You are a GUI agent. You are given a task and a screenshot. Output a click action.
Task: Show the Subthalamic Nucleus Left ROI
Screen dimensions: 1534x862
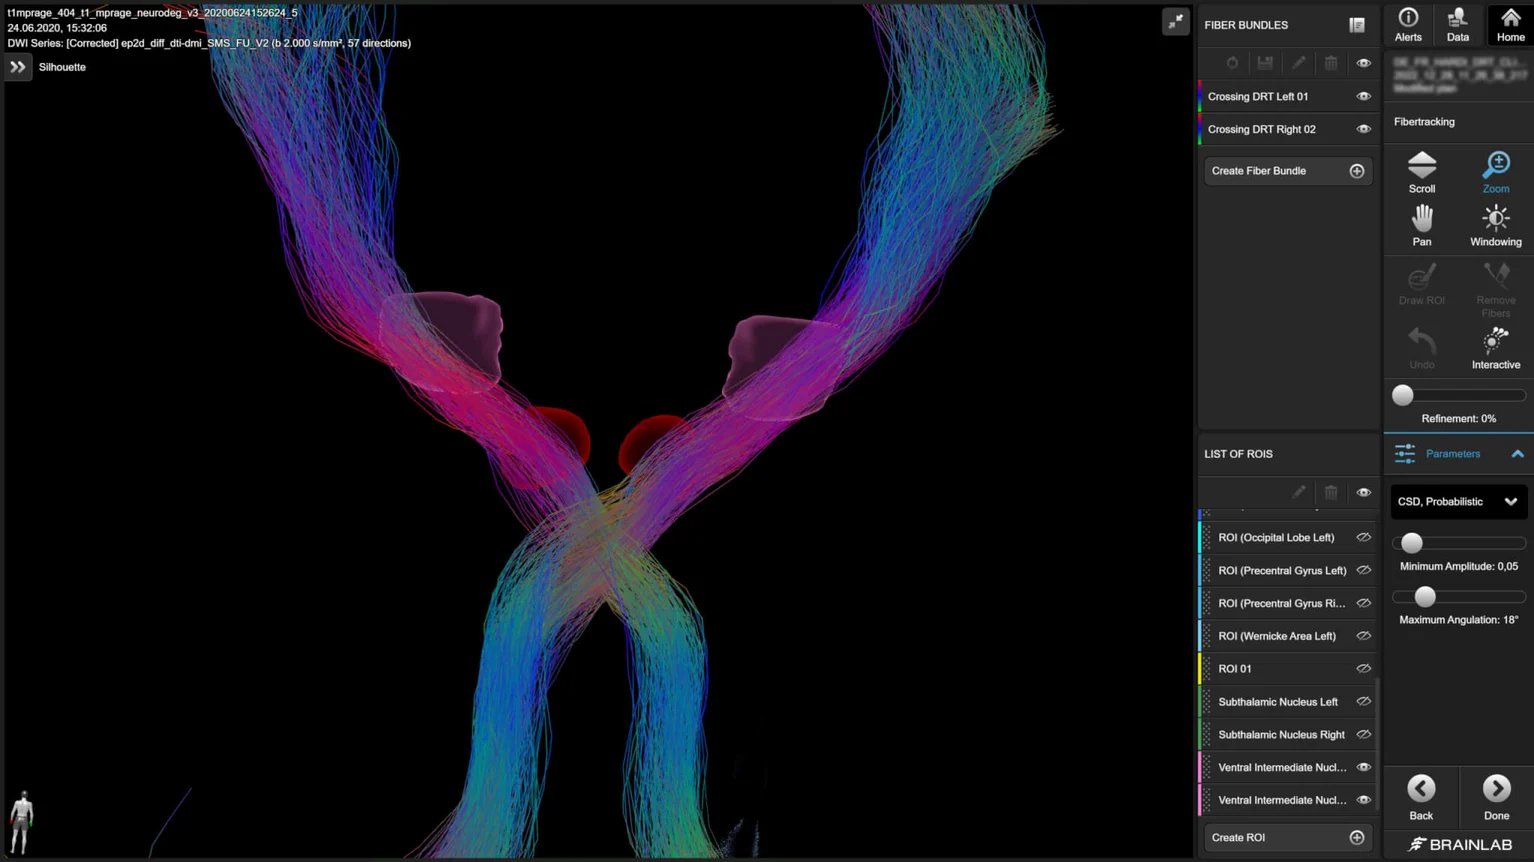pos(1363,702)
